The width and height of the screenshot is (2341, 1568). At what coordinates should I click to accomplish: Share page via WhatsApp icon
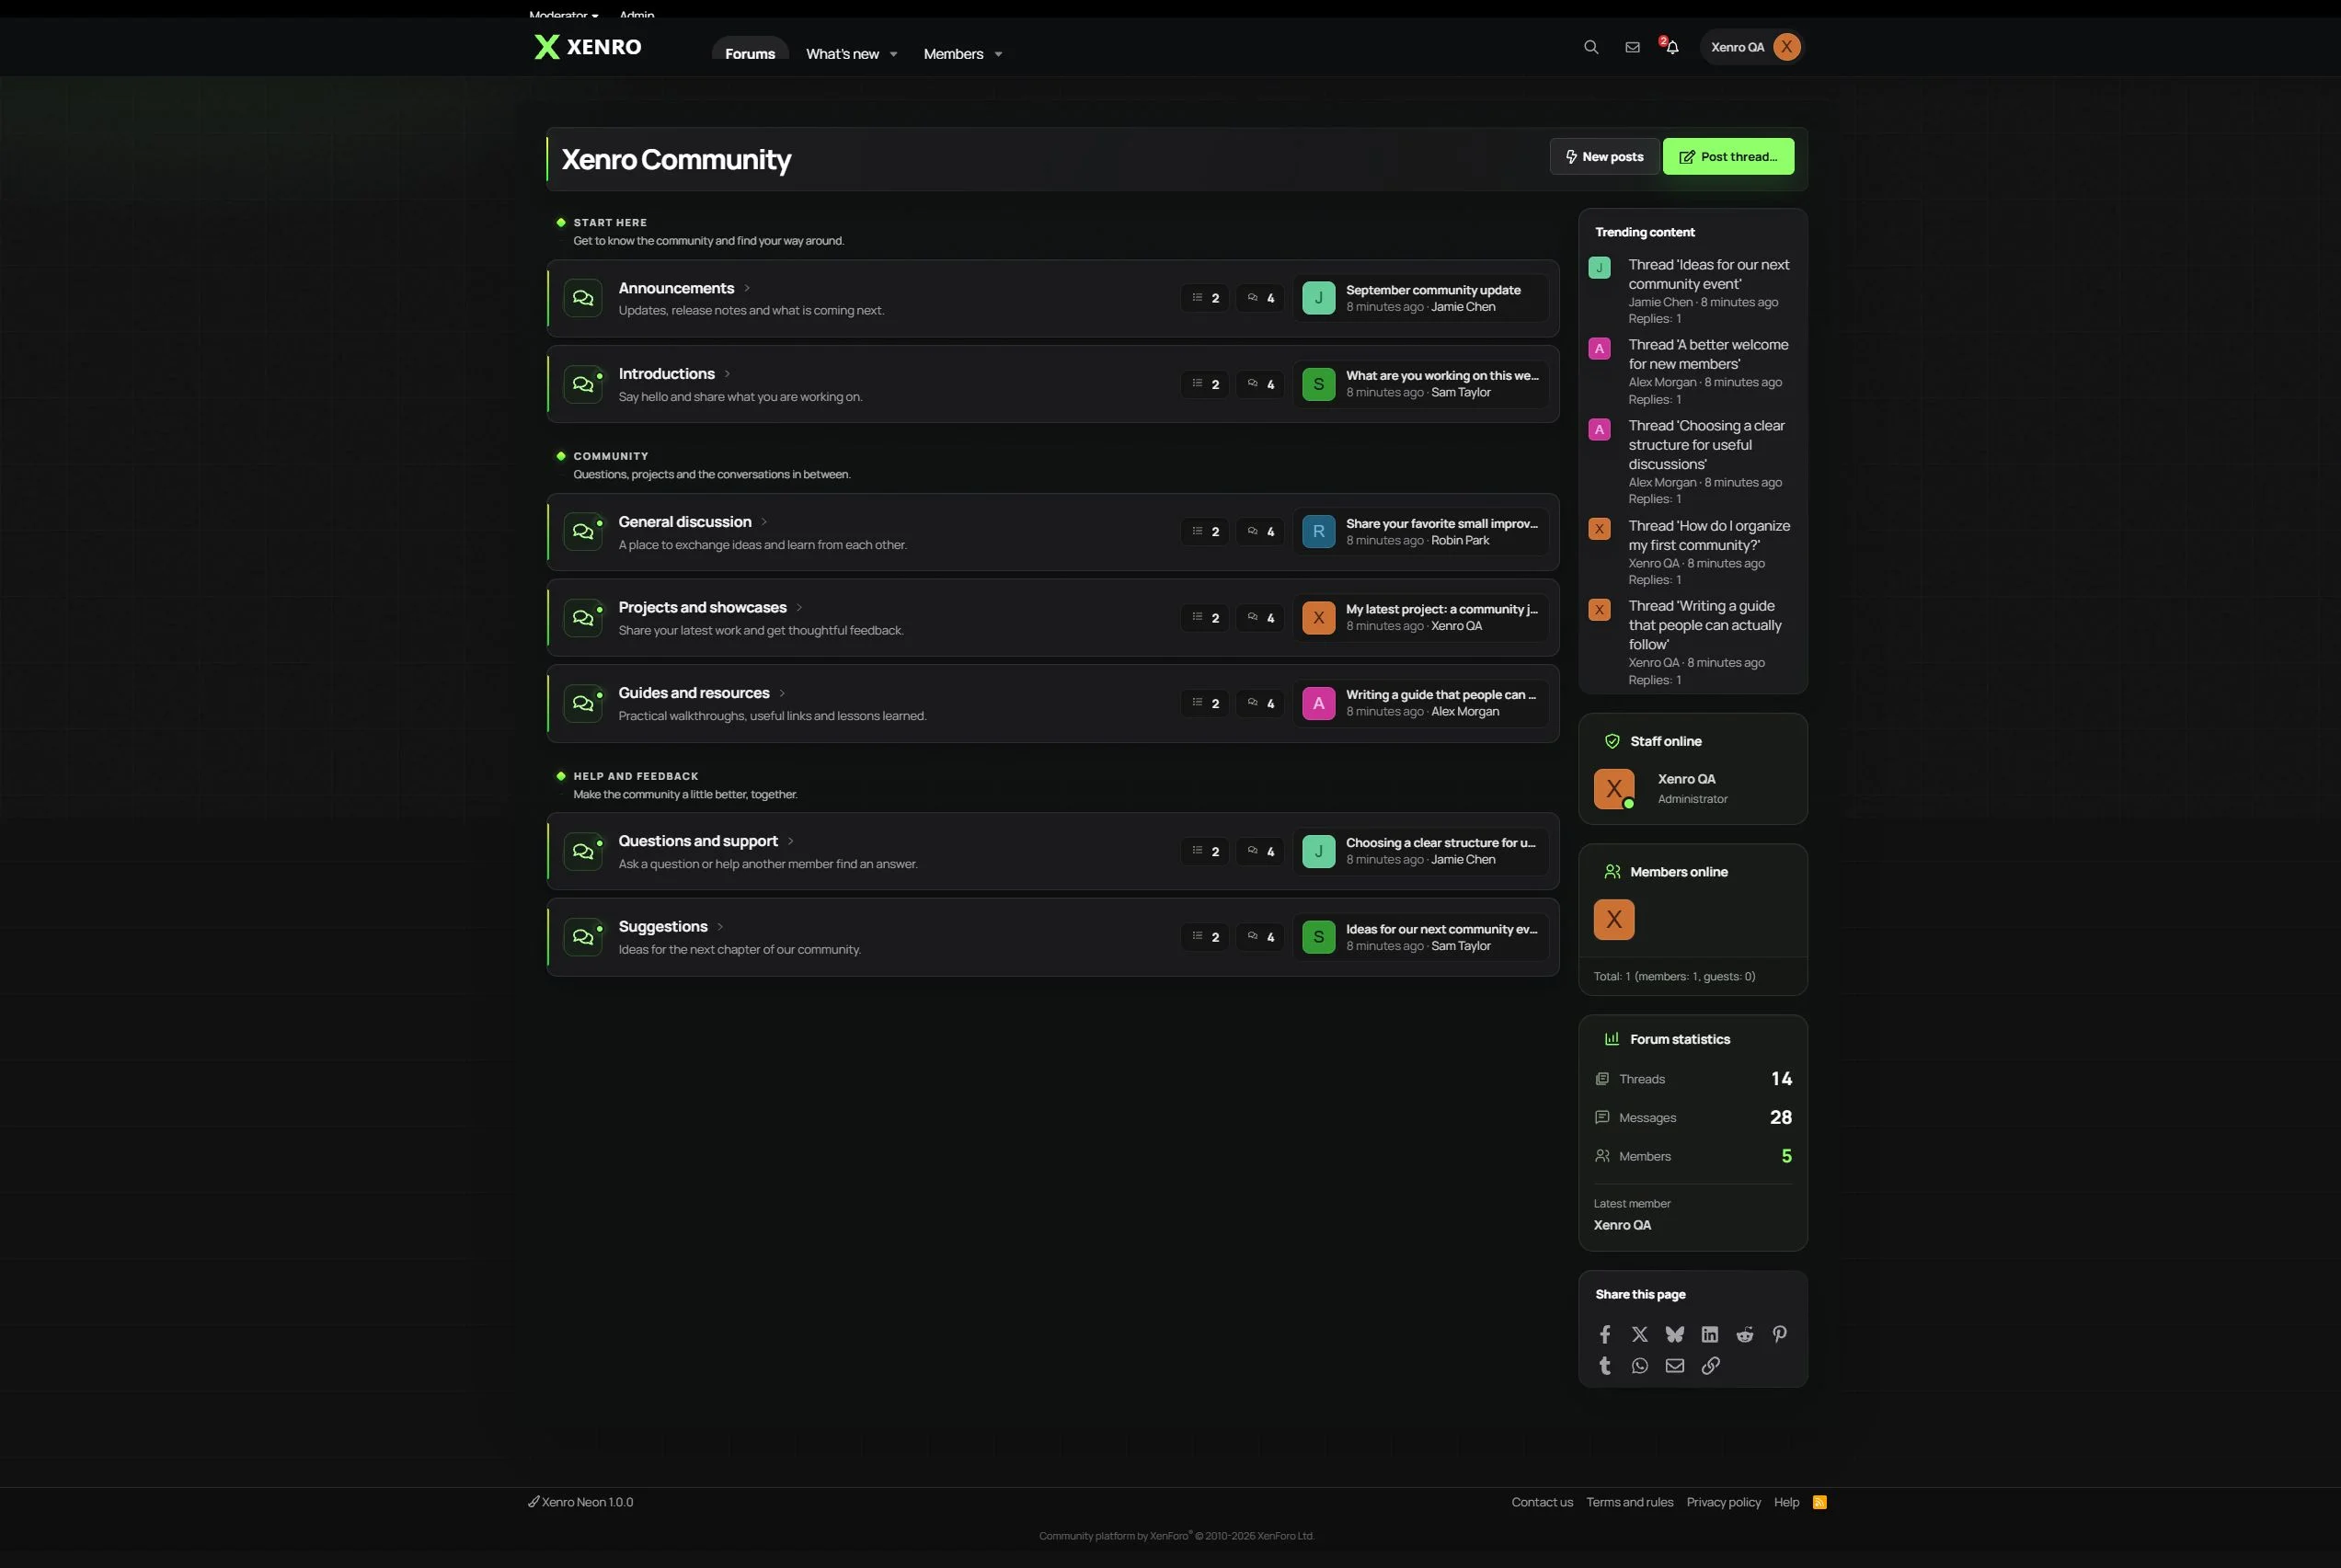click(x=1640, y=1365)
